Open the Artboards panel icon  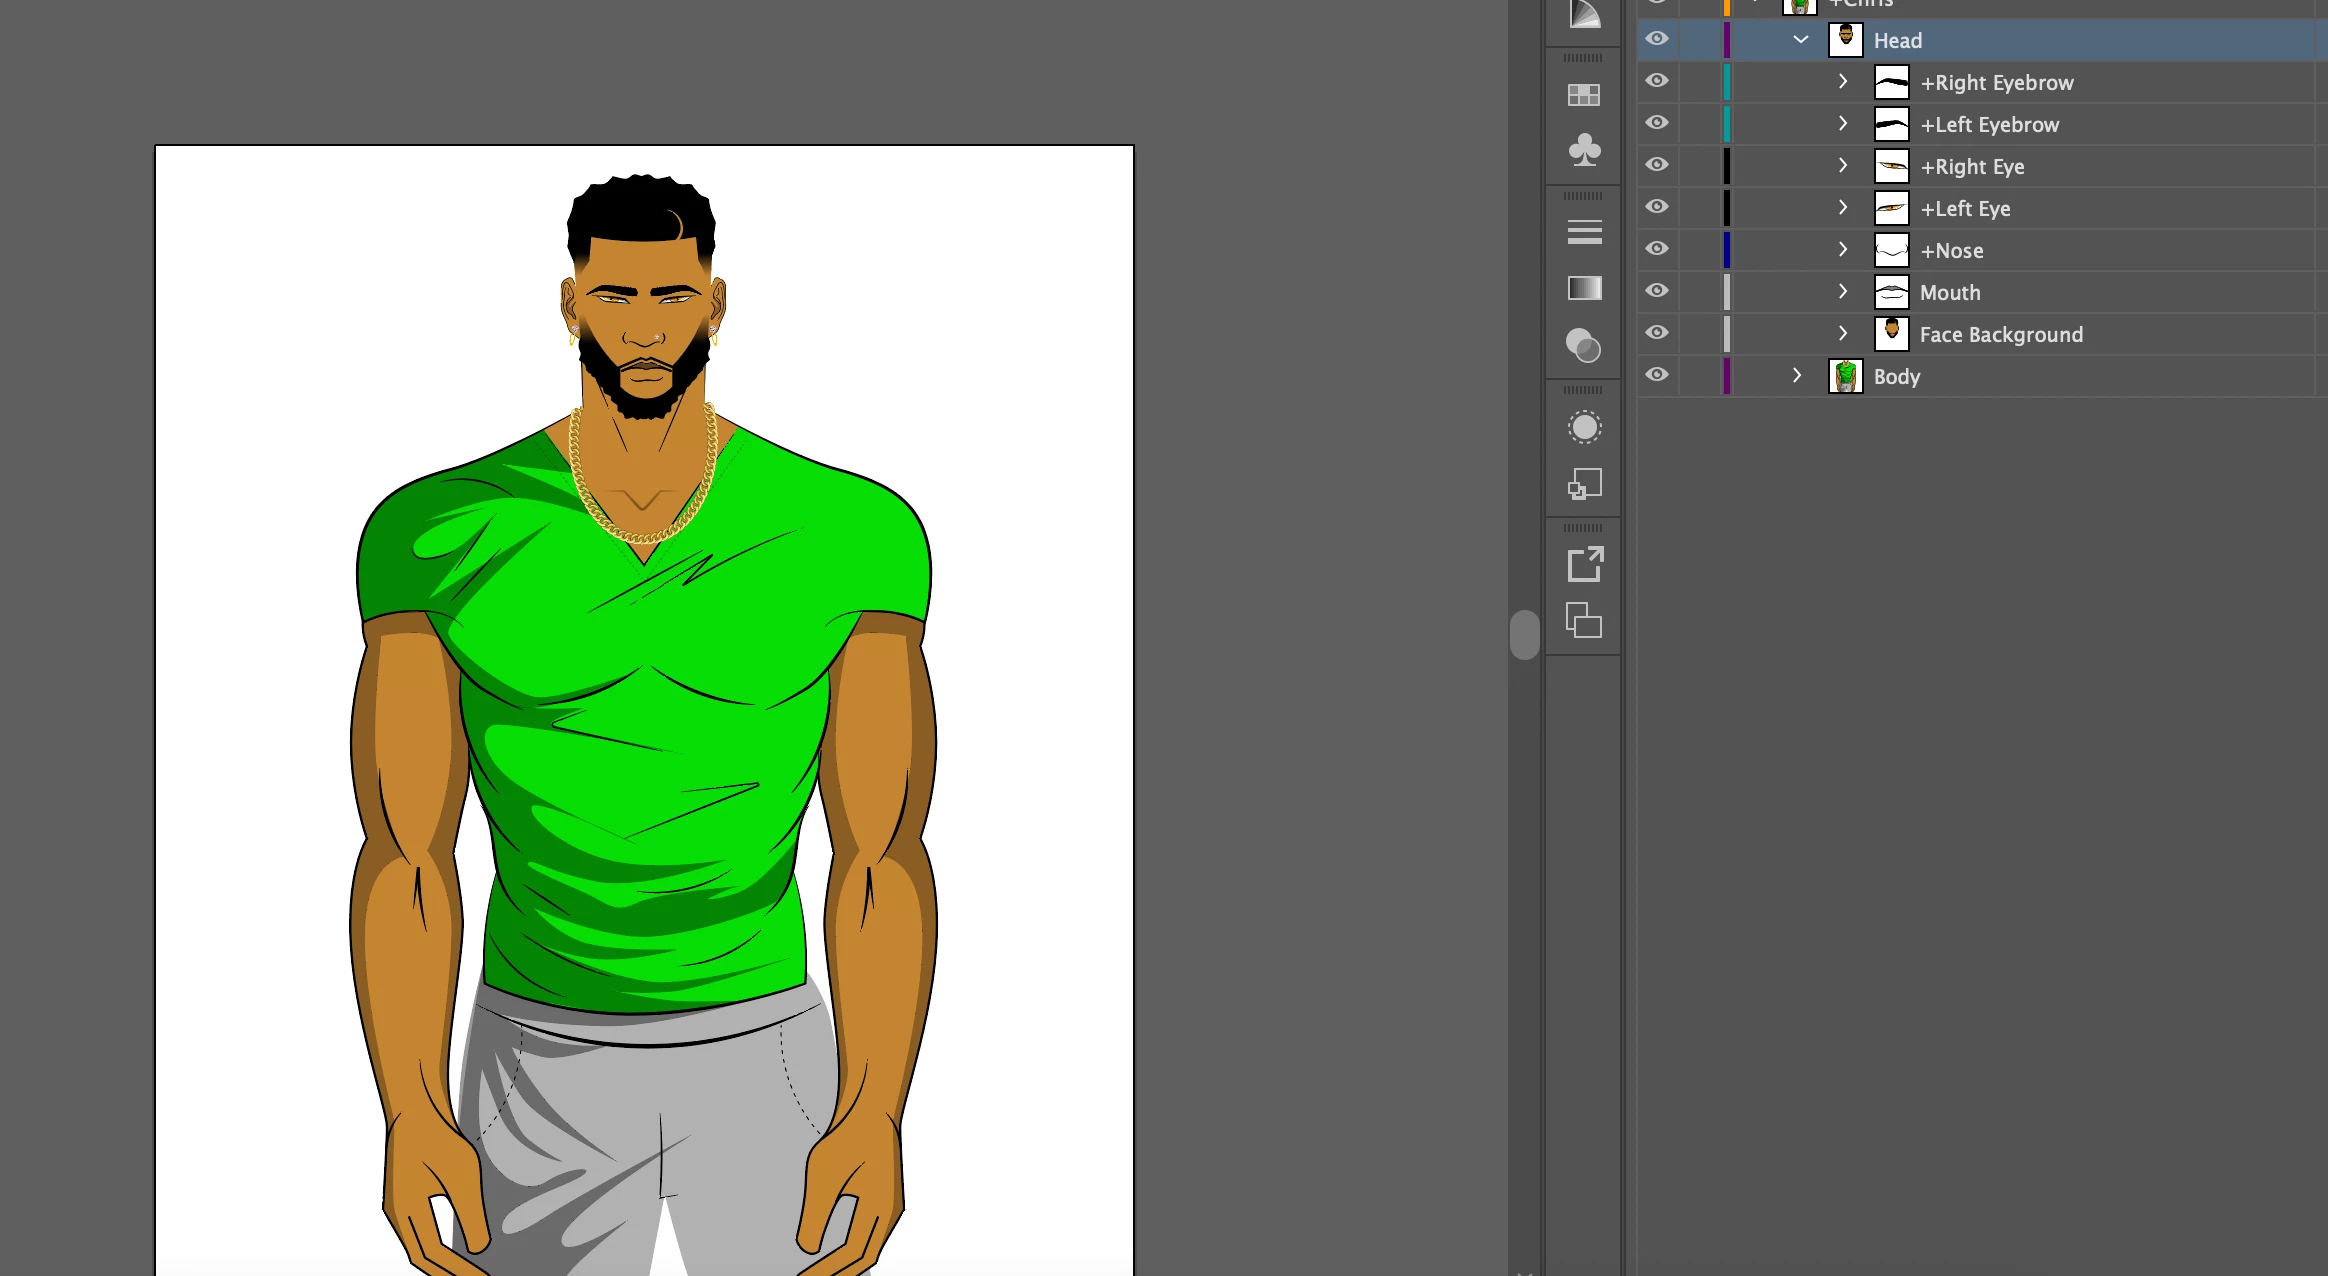tap(1583, 620)
